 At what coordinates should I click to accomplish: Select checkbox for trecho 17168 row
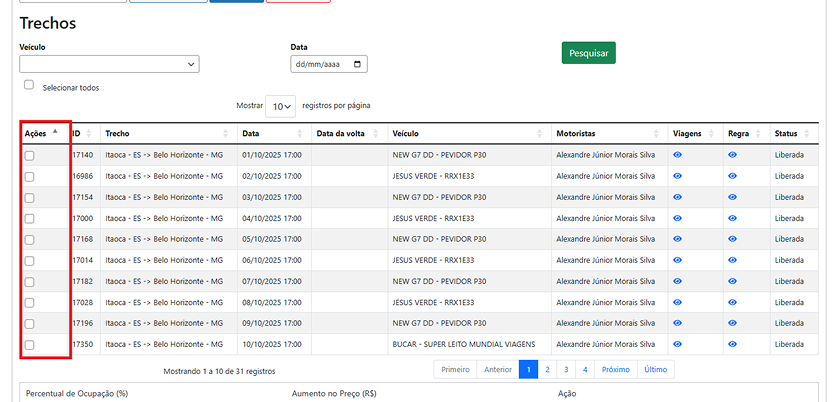(30, 239)
